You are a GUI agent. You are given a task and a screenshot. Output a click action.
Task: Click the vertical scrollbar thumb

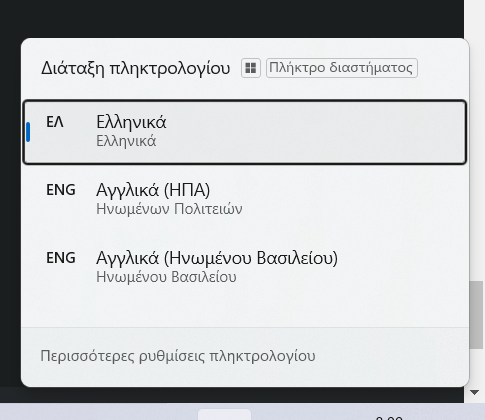(476, 315)
